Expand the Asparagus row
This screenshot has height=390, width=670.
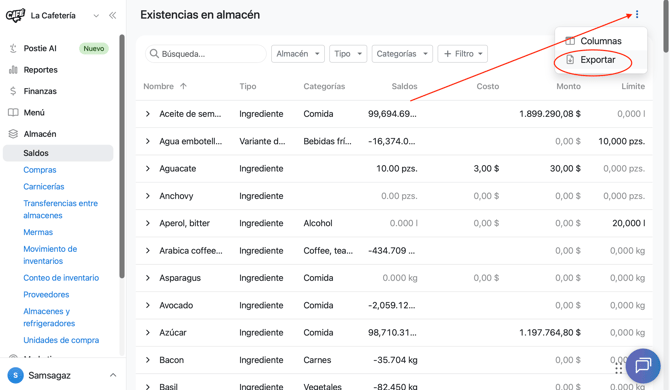pos(147,278)
